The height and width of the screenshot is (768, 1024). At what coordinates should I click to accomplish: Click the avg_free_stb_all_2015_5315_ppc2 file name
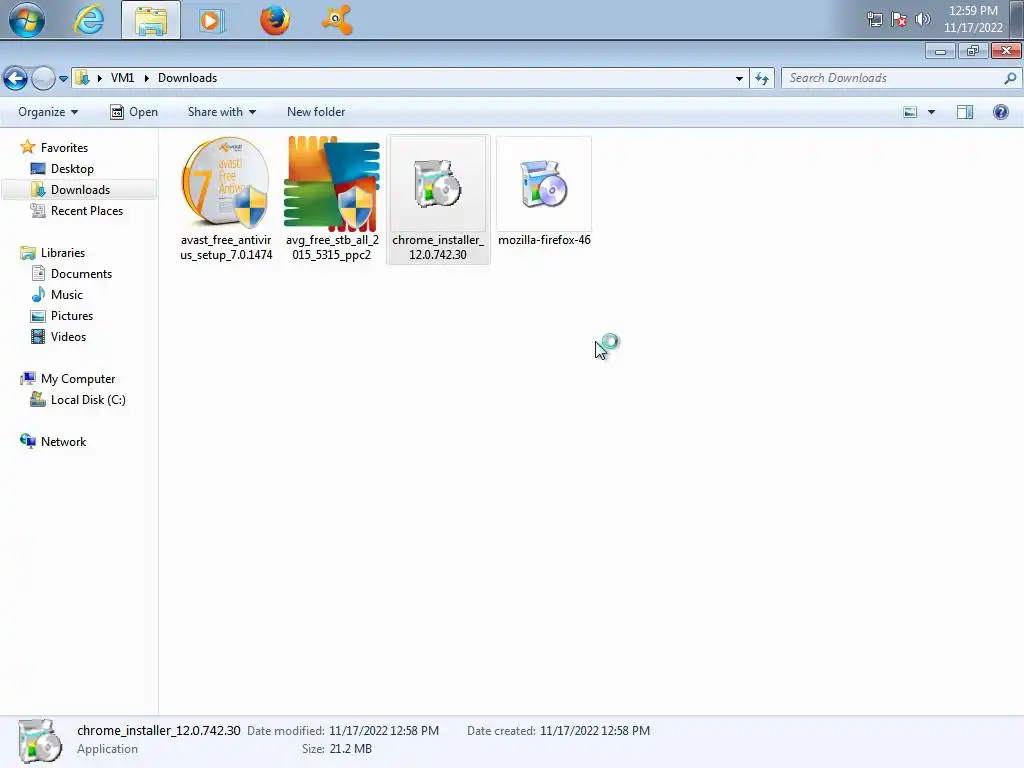(x=332, y=248)
